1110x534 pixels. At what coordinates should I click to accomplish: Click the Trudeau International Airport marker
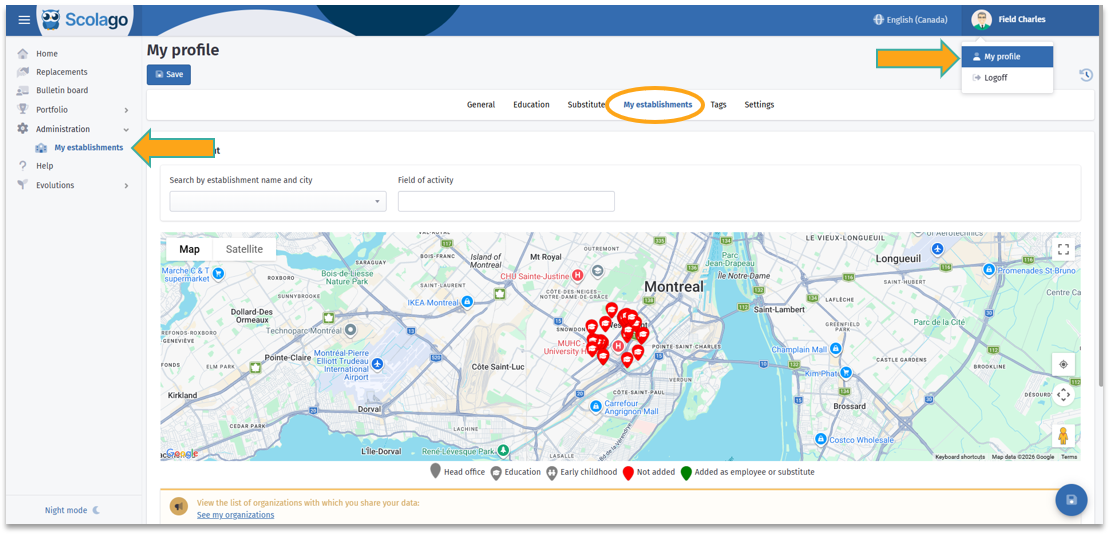(x=377, y=363)
